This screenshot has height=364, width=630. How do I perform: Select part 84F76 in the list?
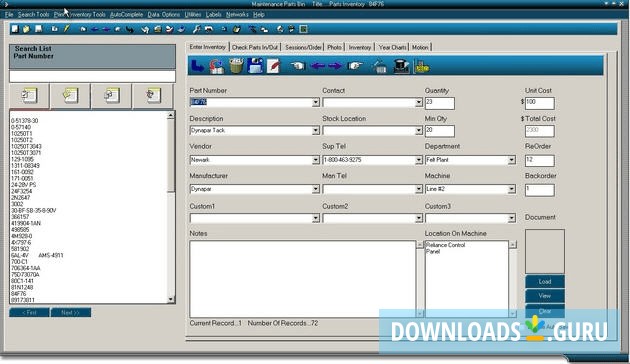click(18, 294)
